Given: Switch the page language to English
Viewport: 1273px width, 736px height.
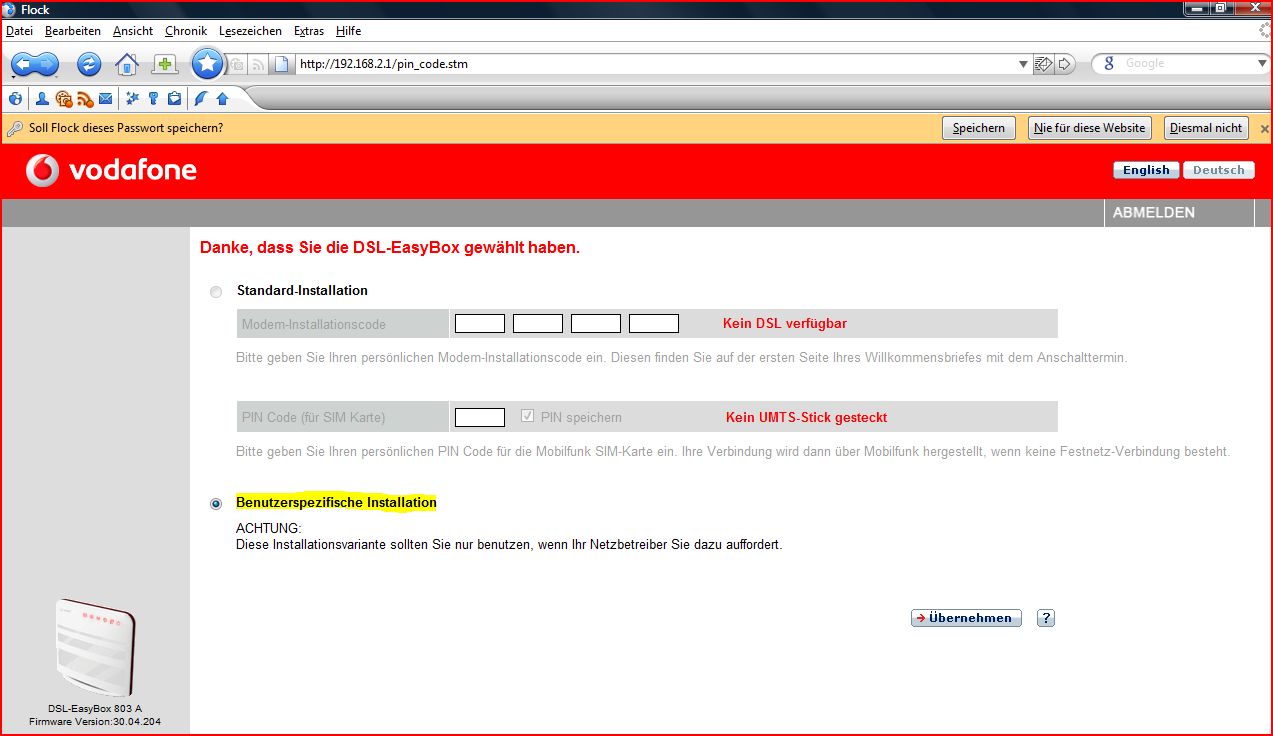Looking at the screenshot, I should (1144, 169).
